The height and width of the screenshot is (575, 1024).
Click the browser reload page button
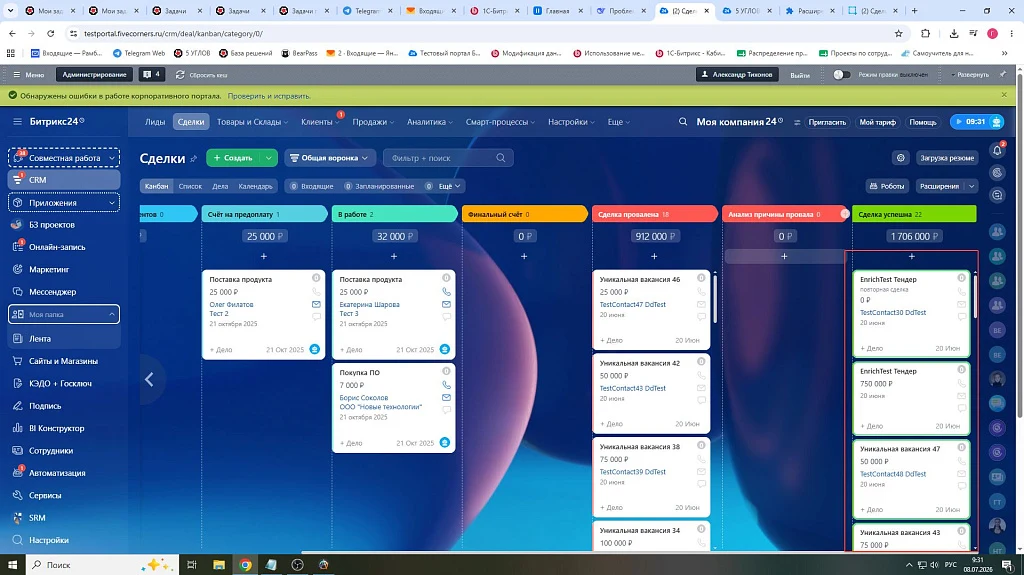click(x=50, y=33)
